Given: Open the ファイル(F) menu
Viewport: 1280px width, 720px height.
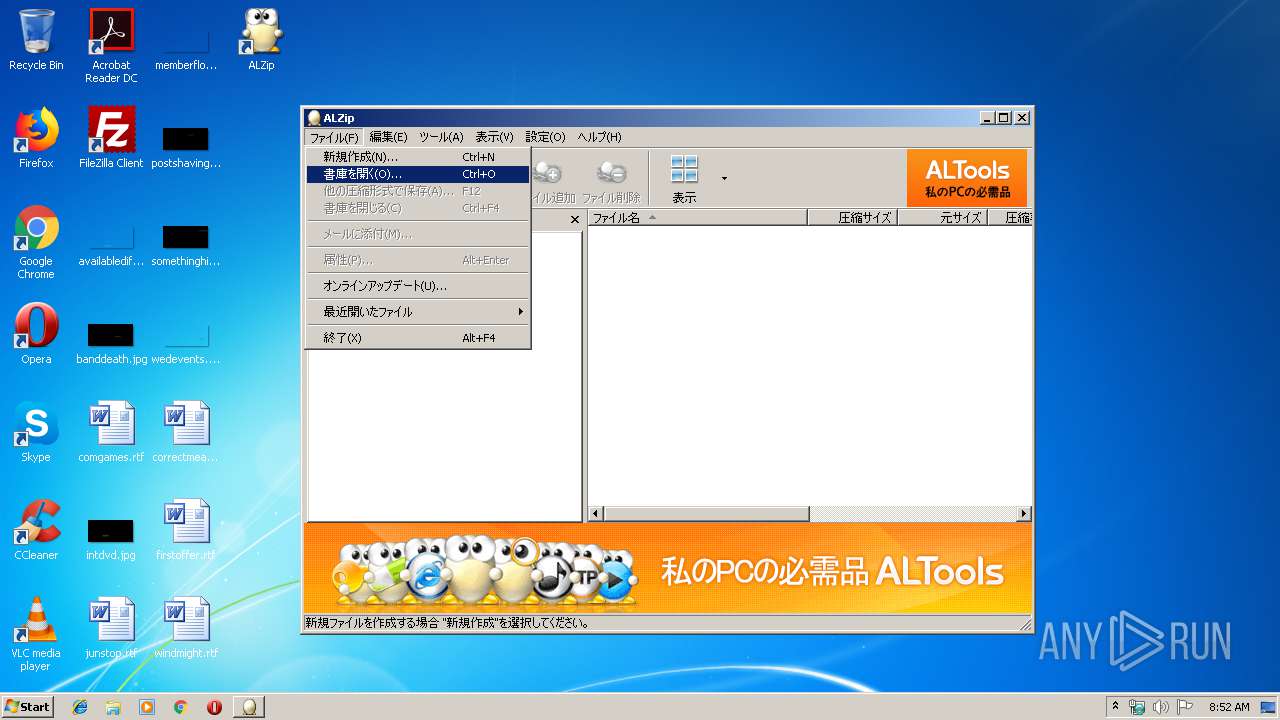Looking at the screenshot, I should click(334, 137).
